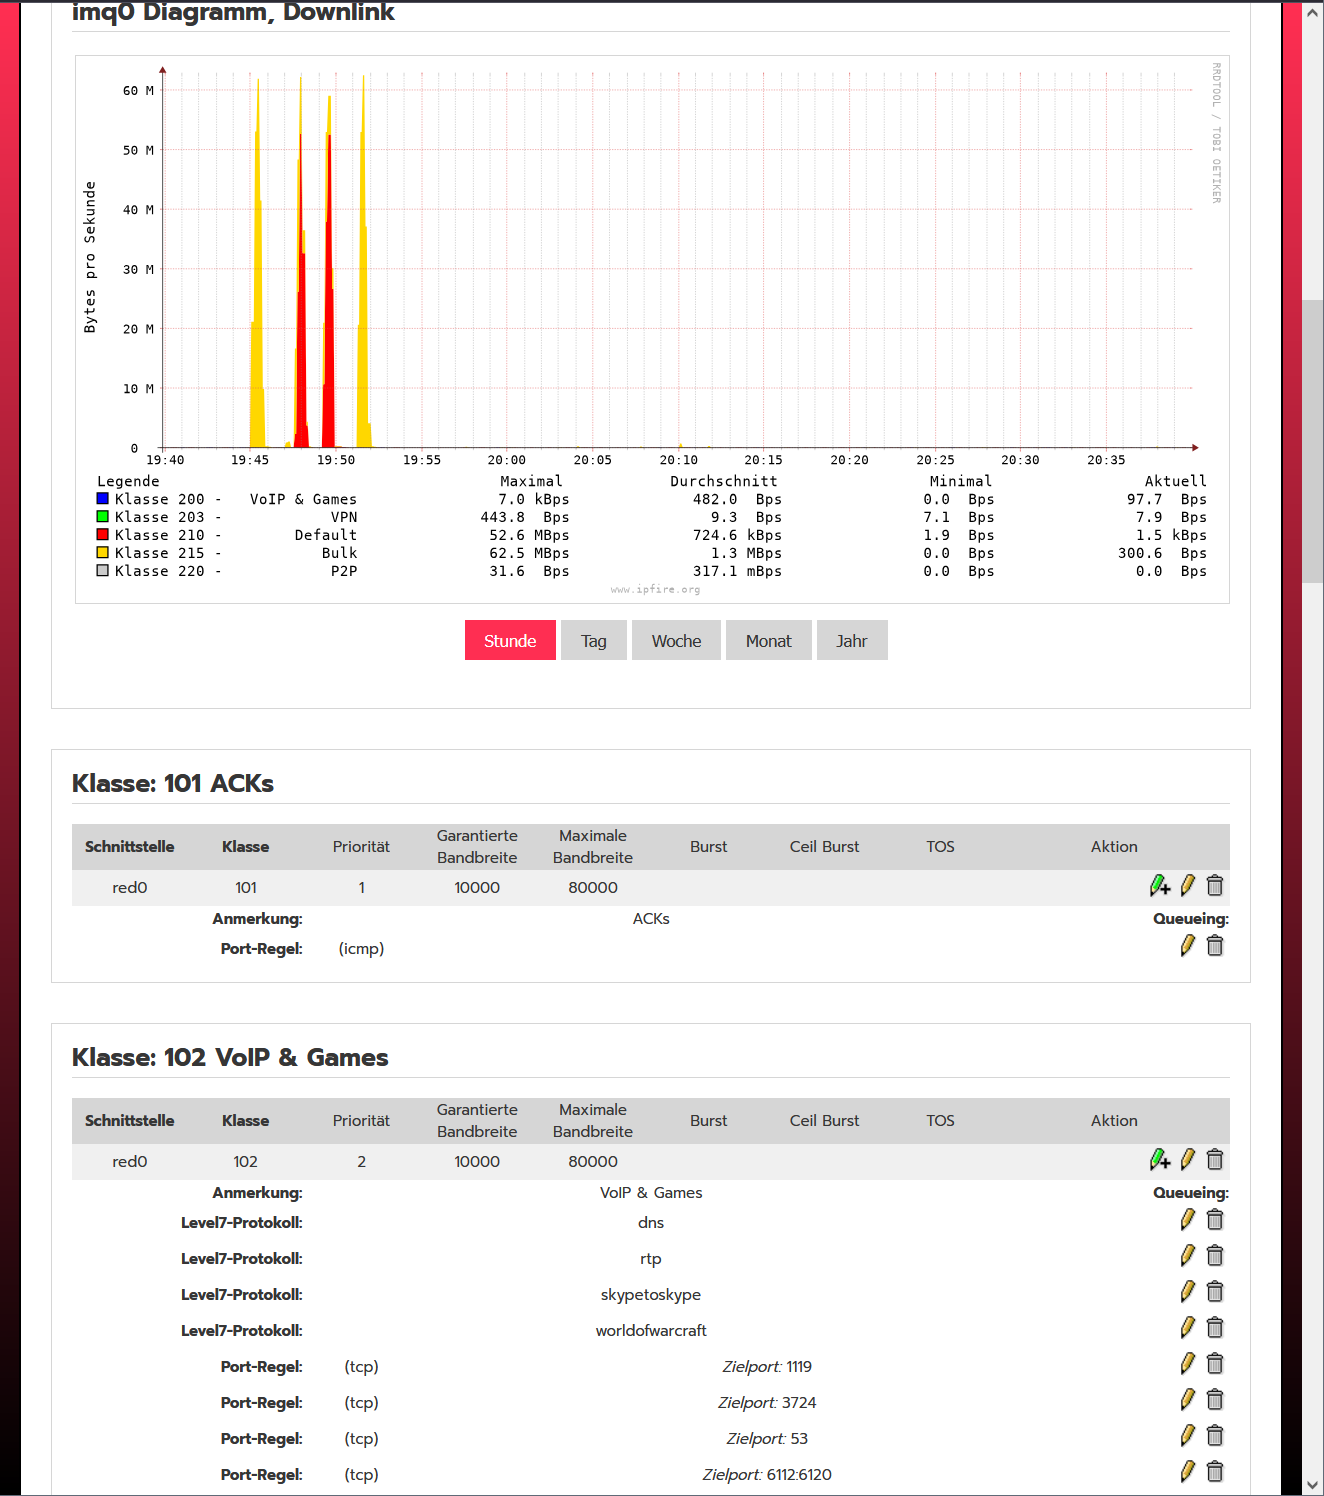
Task: Show the Stunde graph view
Action: click(510, 640)
